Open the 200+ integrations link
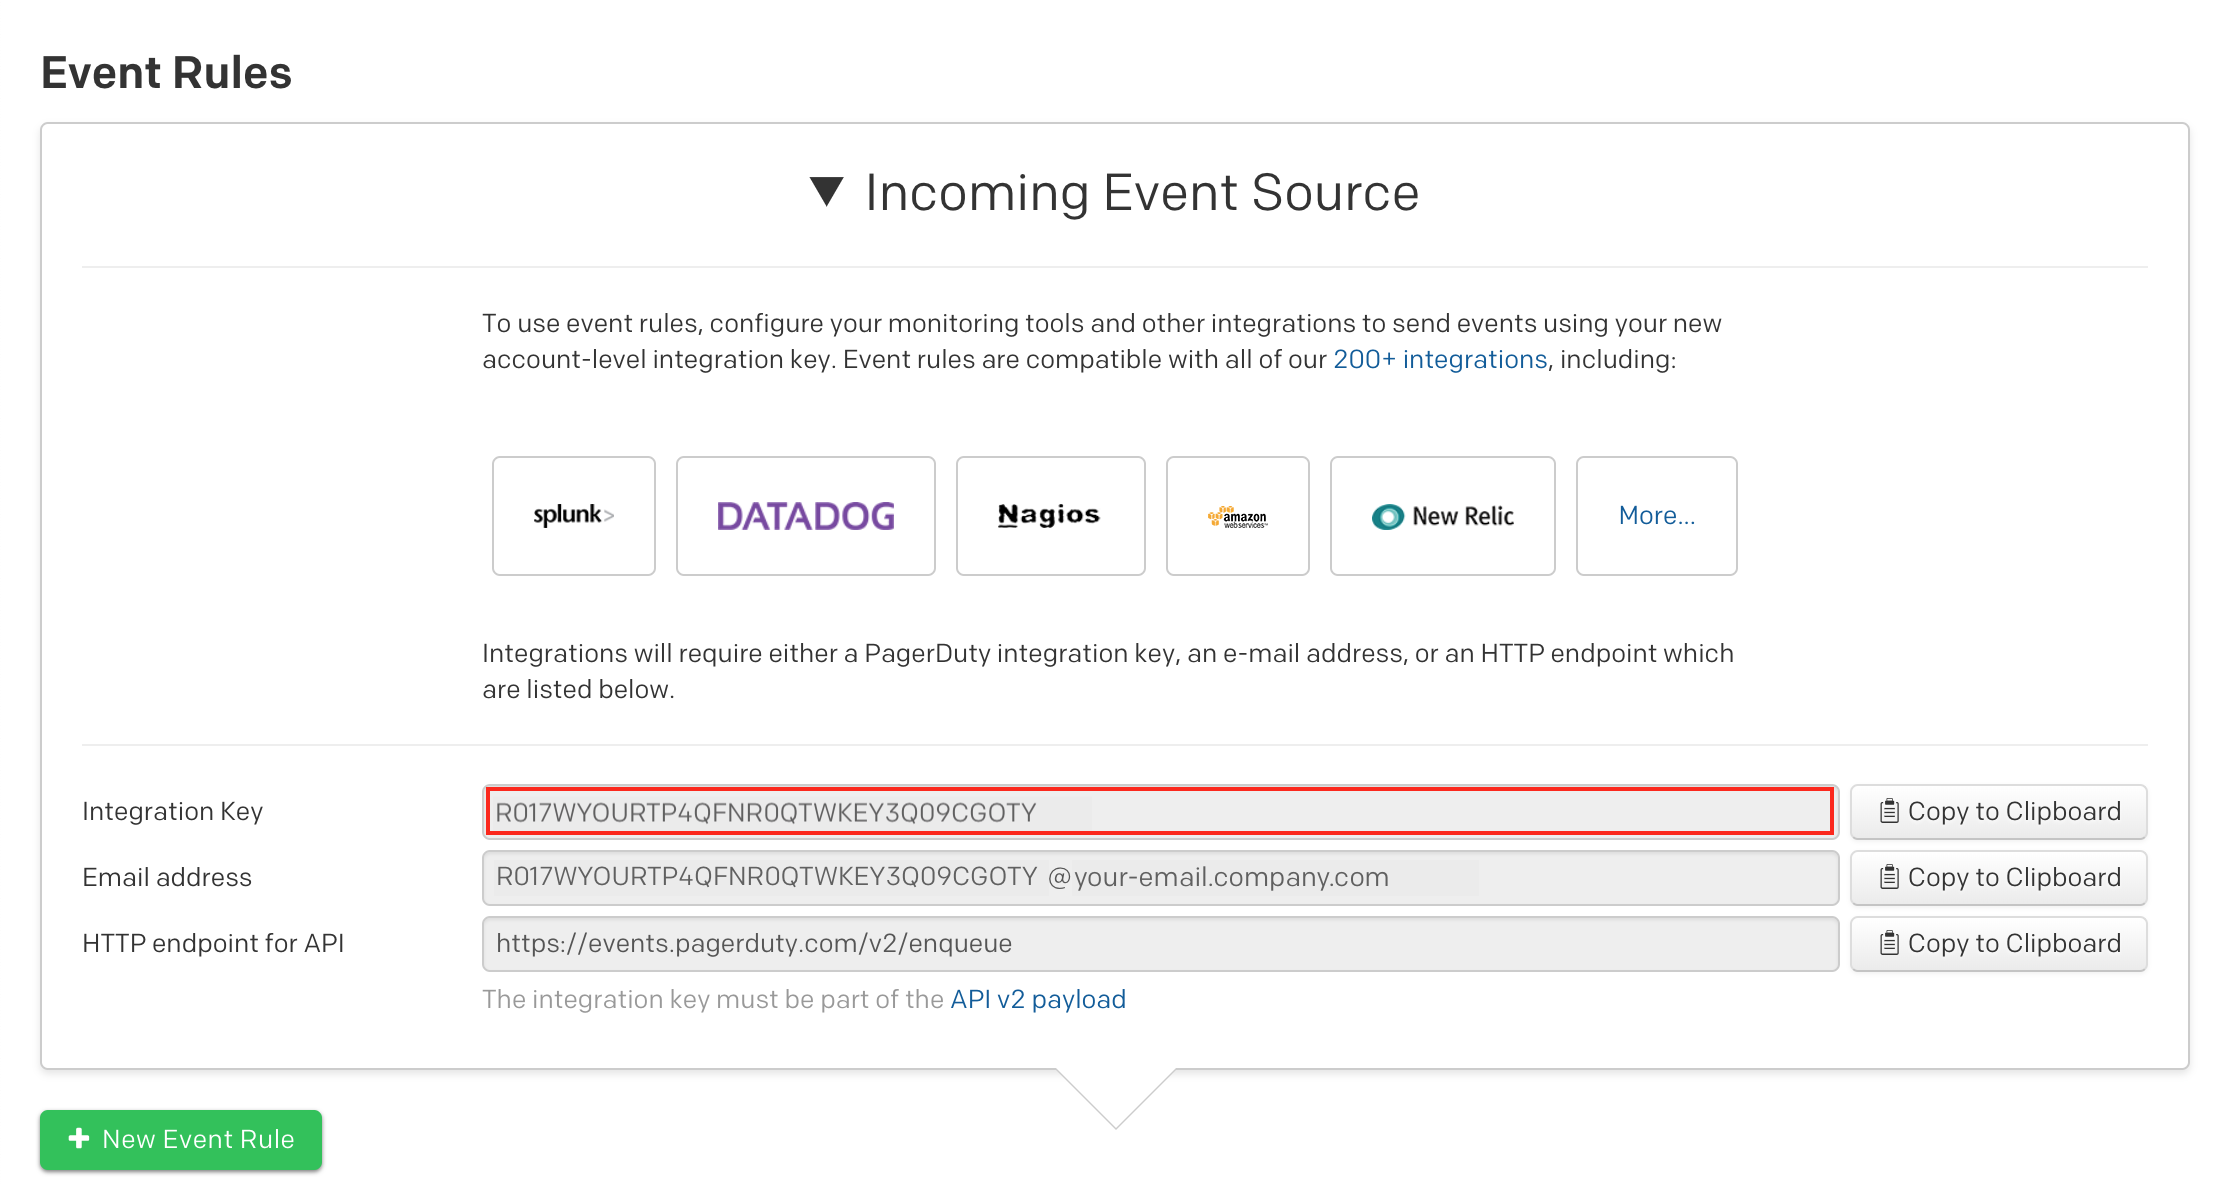This screenshot has height=1184, width=2222. tap(1439, 359)
